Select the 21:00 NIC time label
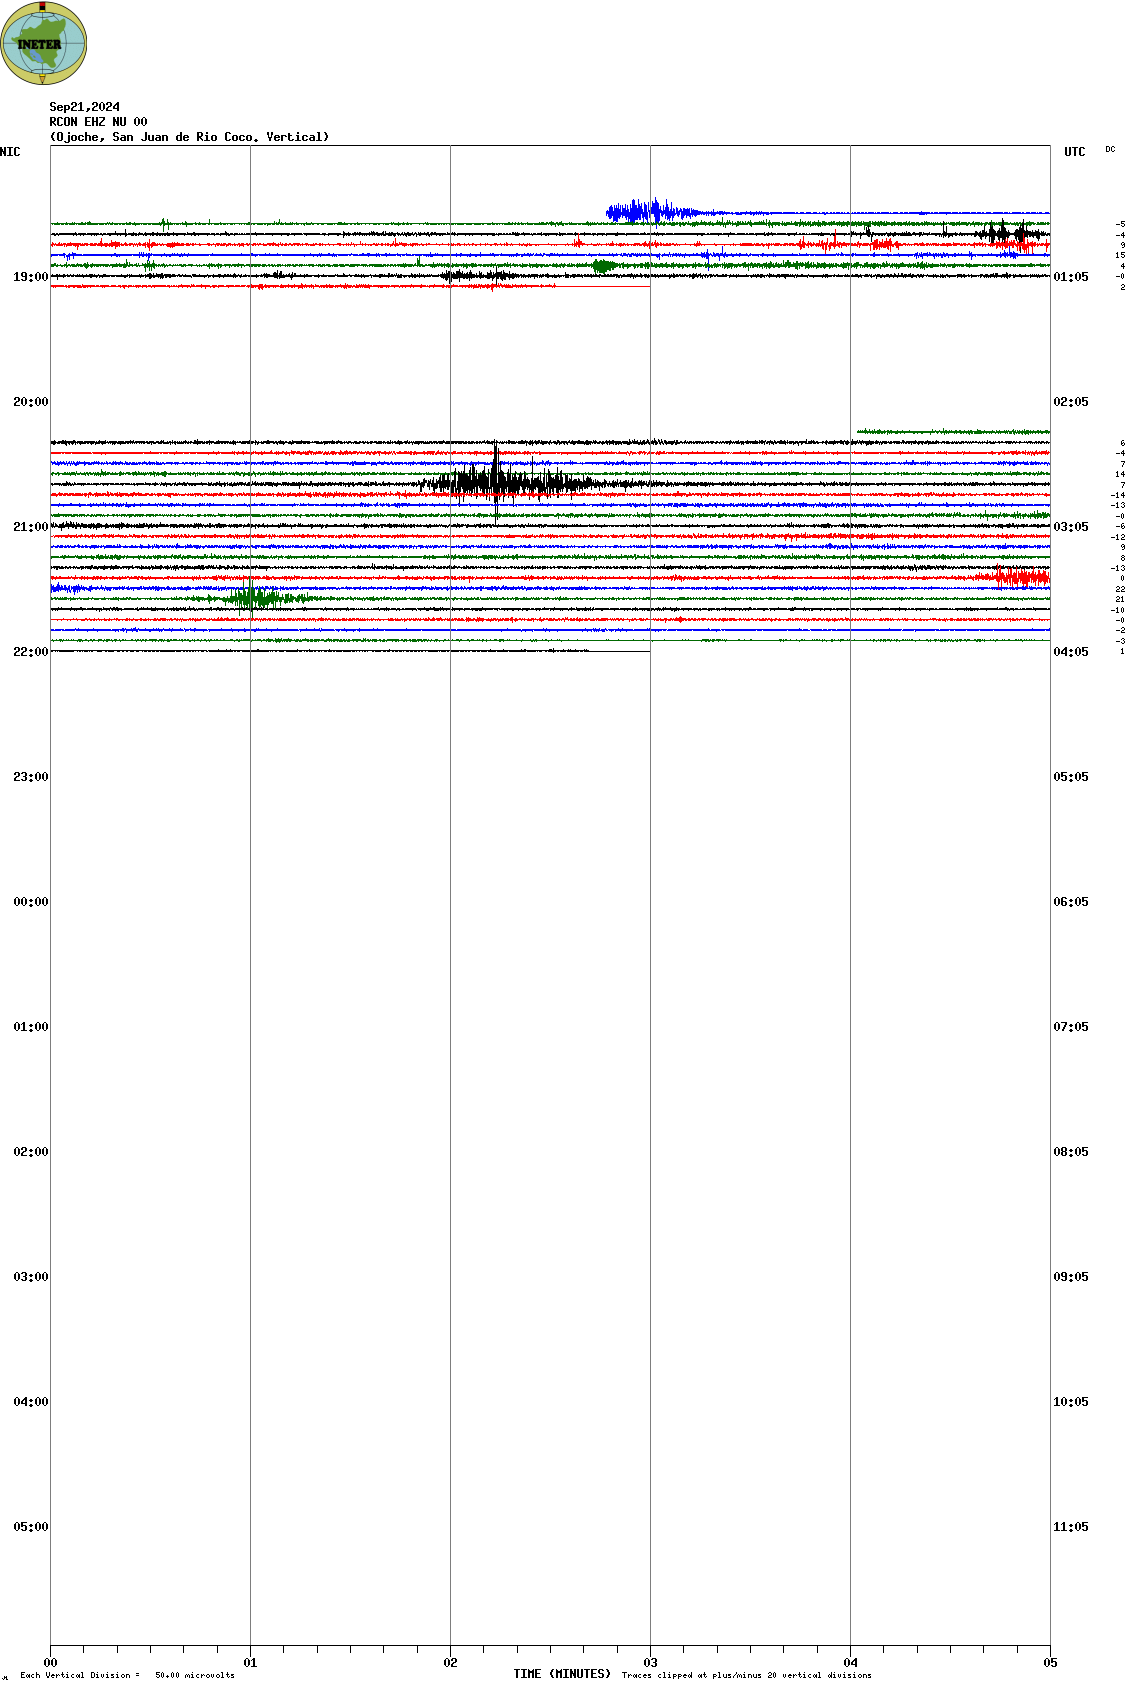The width and height of the screenshot is (1130, 1689). point(30,527)
